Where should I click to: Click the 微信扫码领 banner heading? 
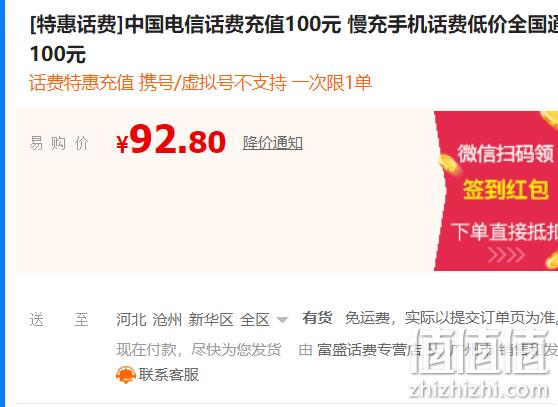click(x=506, y=153)
